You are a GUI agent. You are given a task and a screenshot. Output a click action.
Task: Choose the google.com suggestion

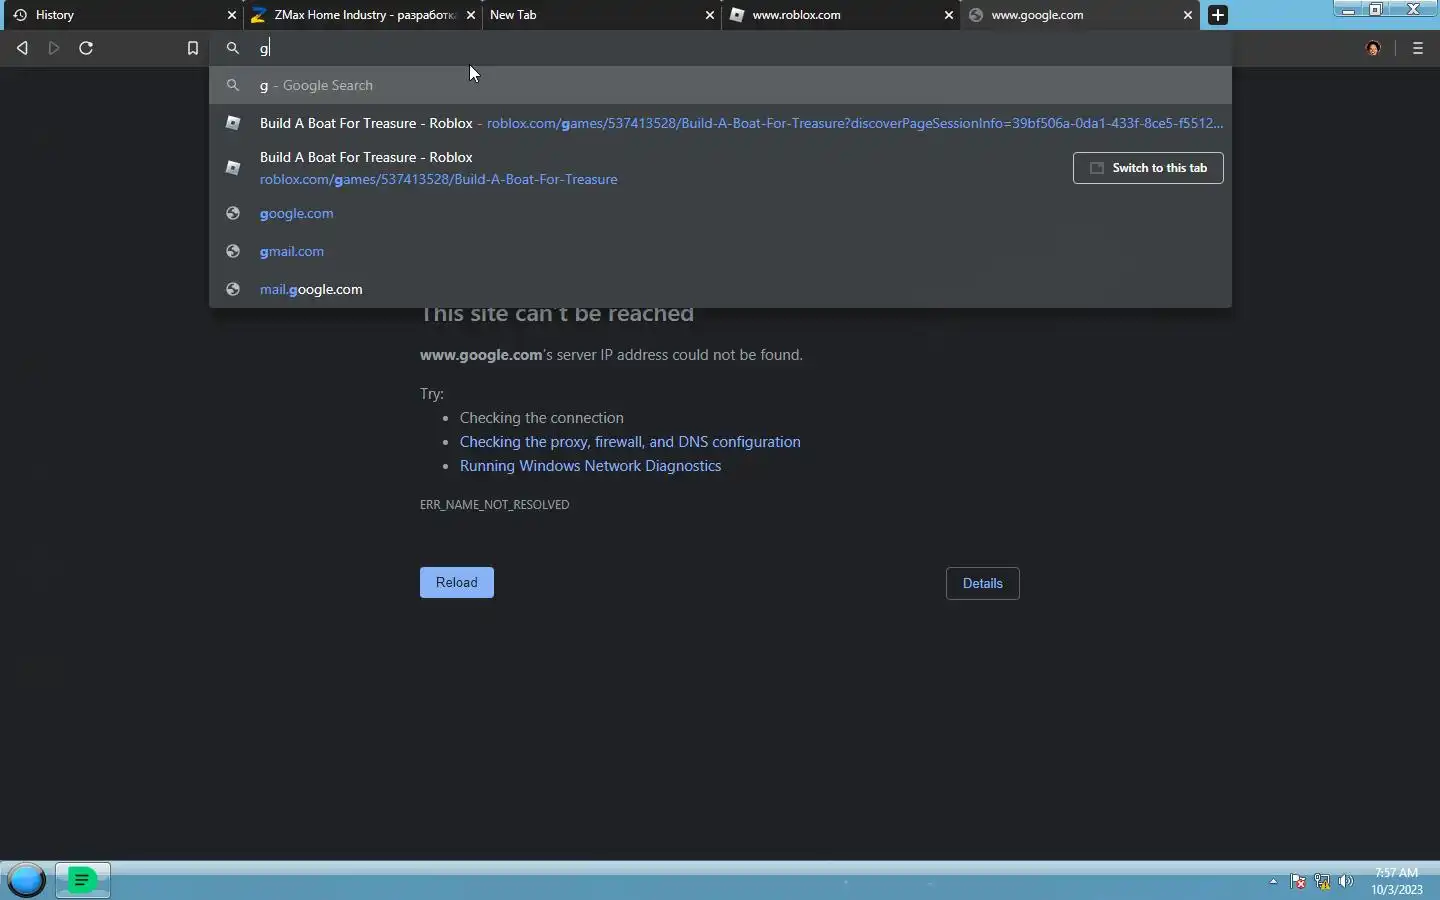(720, 213)
